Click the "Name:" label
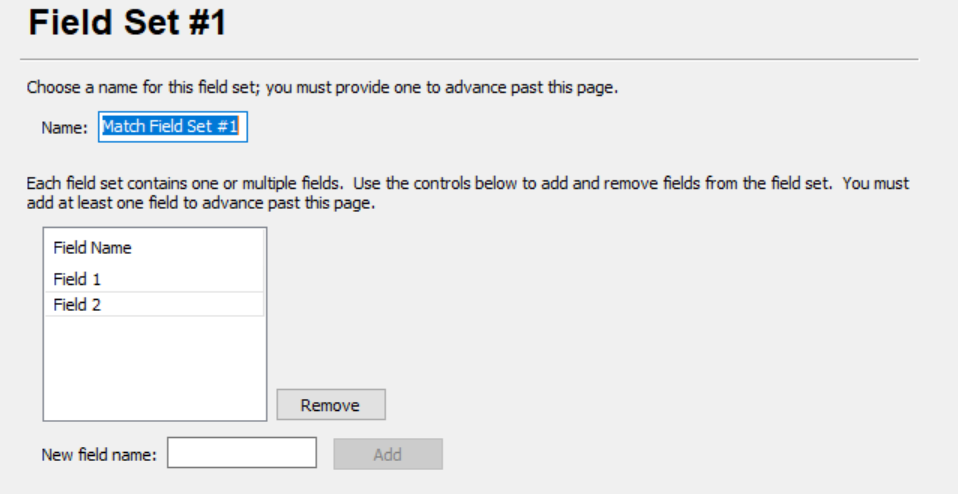Viewport: 958px width, 494px height. (65, 128)
